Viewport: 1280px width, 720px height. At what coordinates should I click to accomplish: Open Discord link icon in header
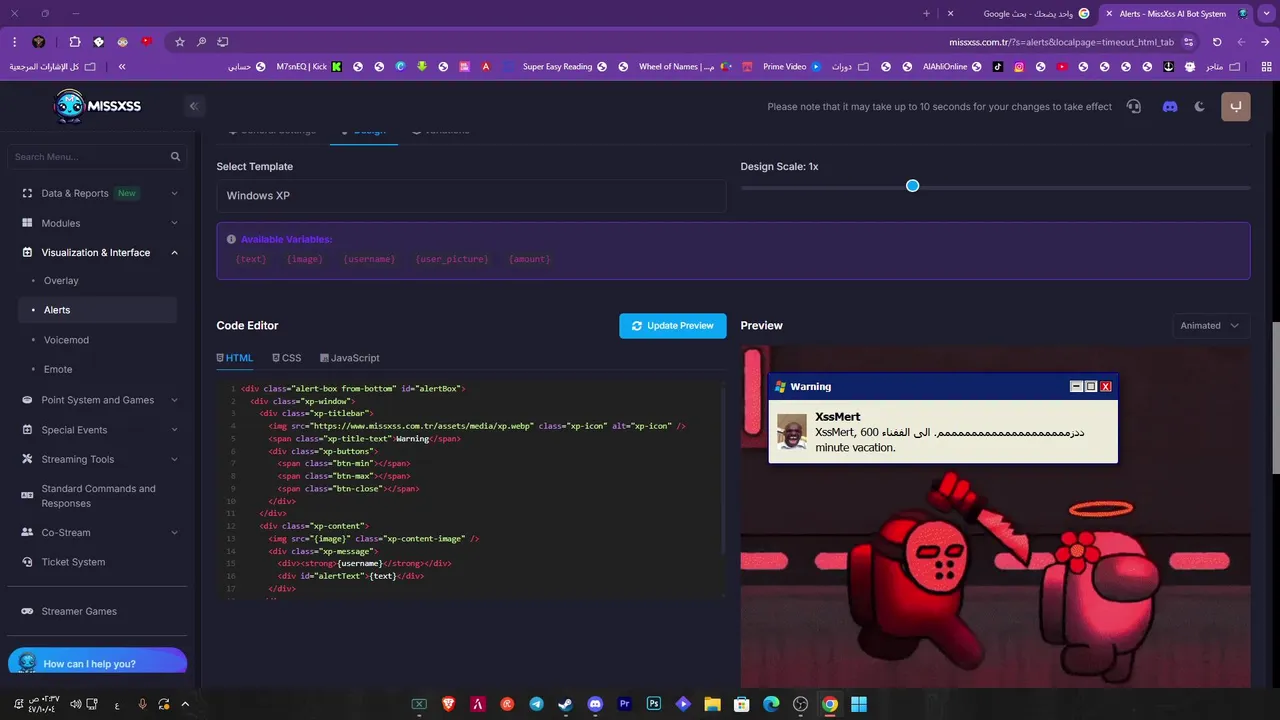click(x=1170, y=106)
